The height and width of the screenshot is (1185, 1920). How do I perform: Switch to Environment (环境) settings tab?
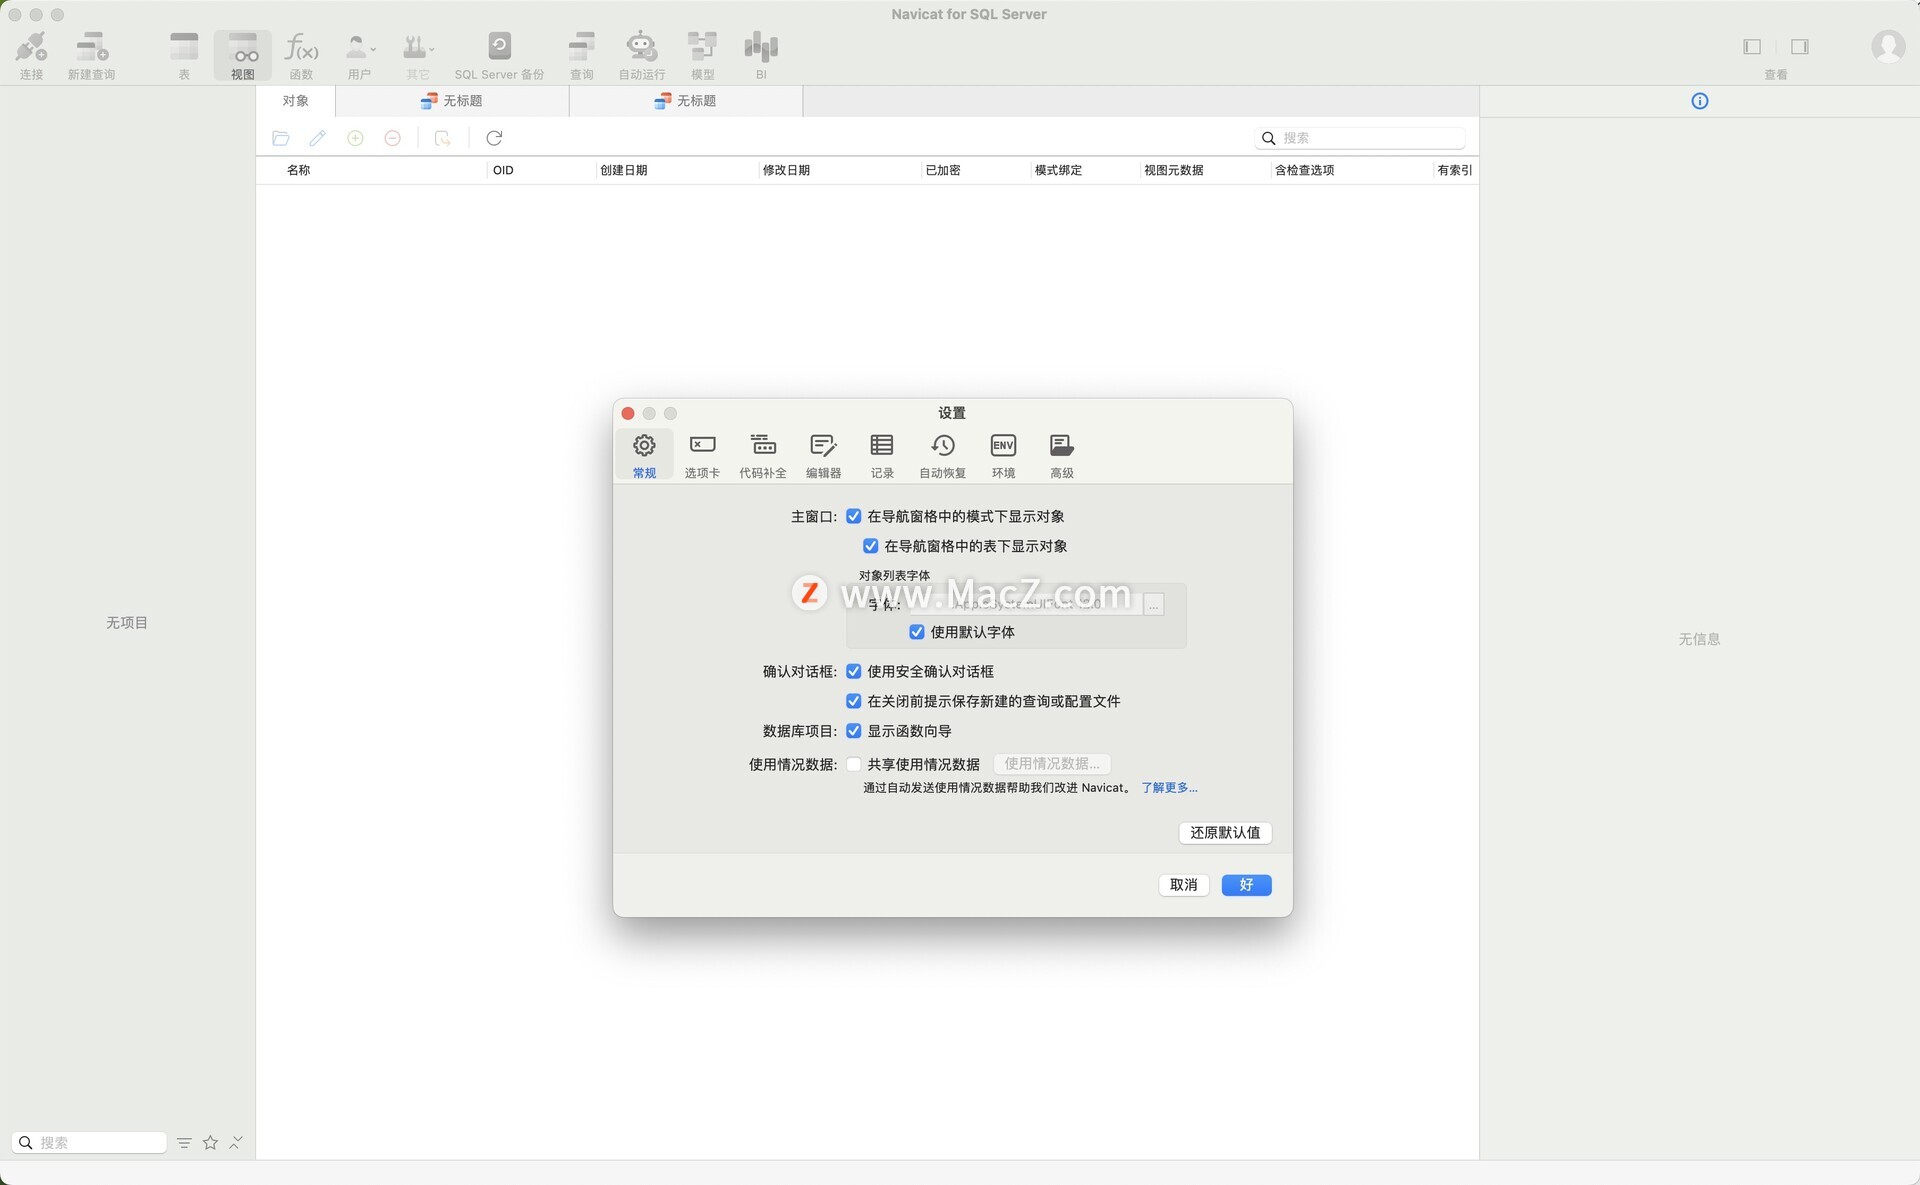click(1003, 456)
